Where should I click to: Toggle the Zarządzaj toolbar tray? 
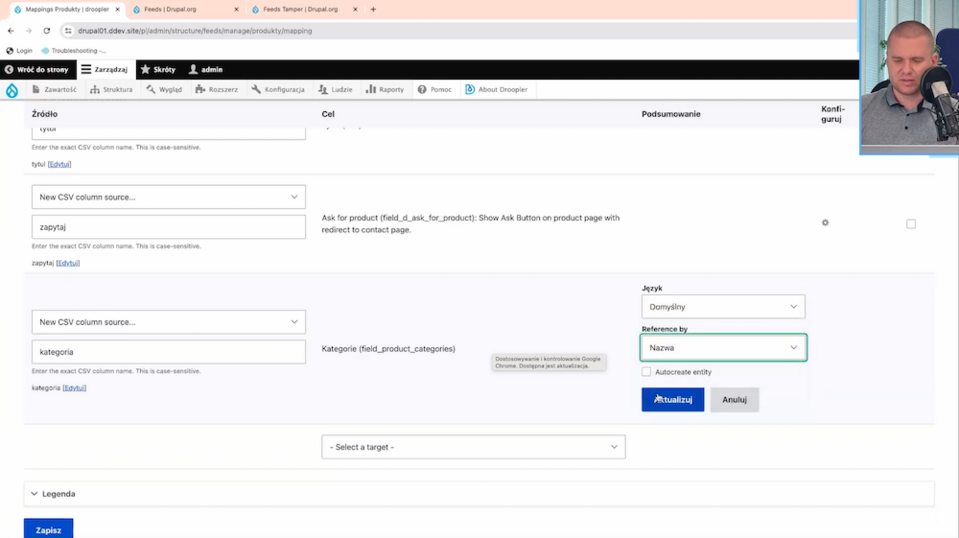tap(105, 70)
